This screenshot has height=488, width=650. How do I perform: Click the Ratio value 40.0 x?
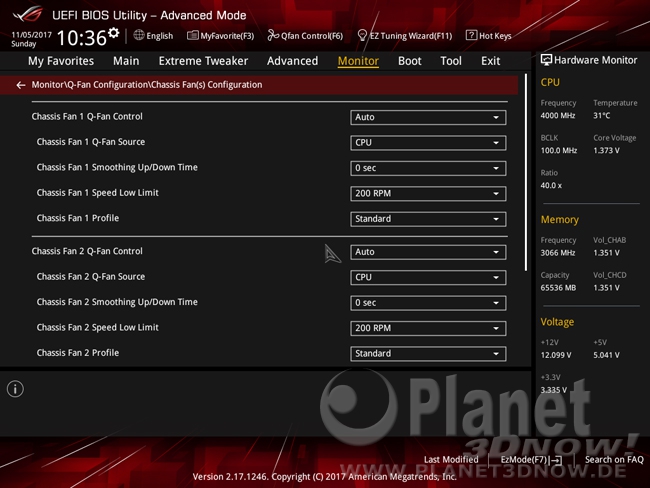pos(551,186)
